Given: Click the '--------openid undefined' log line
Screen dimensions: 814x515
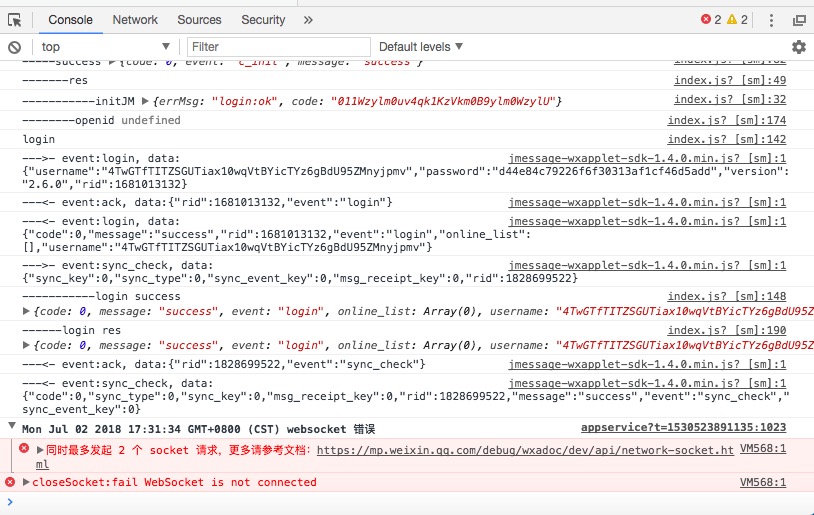Looking at the screenshot, I should point(101,120).
